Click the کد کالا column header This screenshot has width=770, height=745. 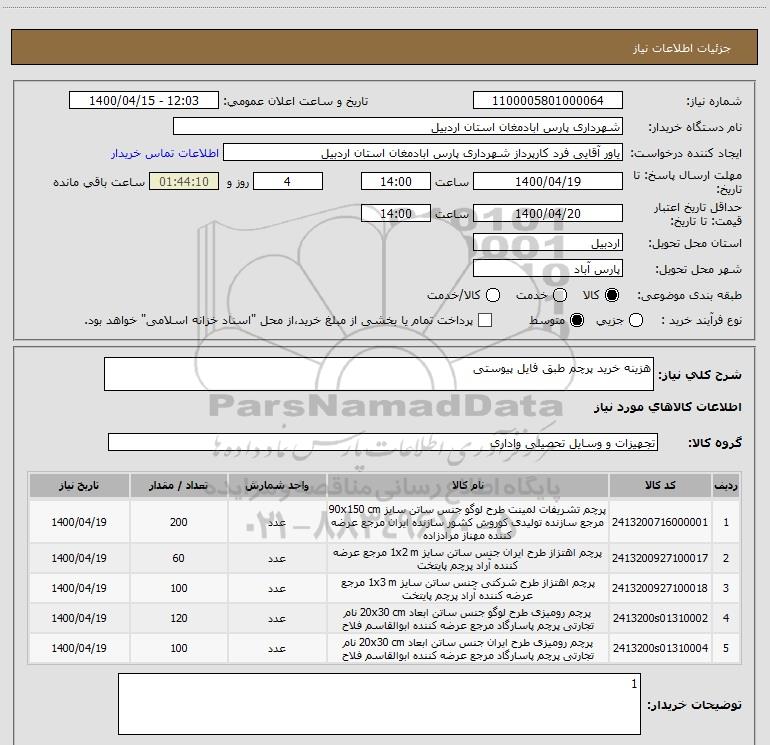coord(660,486)
